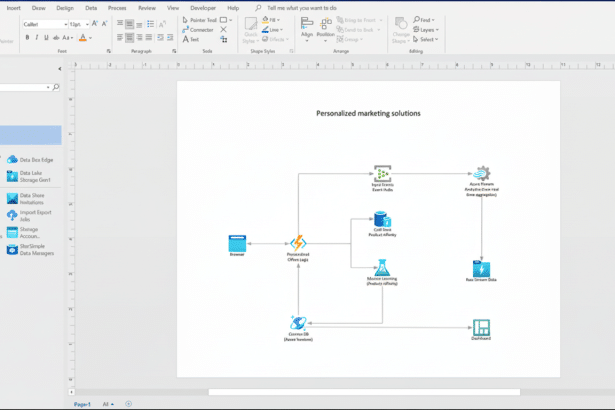This screenshot has height=410, width=615.
Task: Decrease font size with small A
Action: (x=105, y=24)
